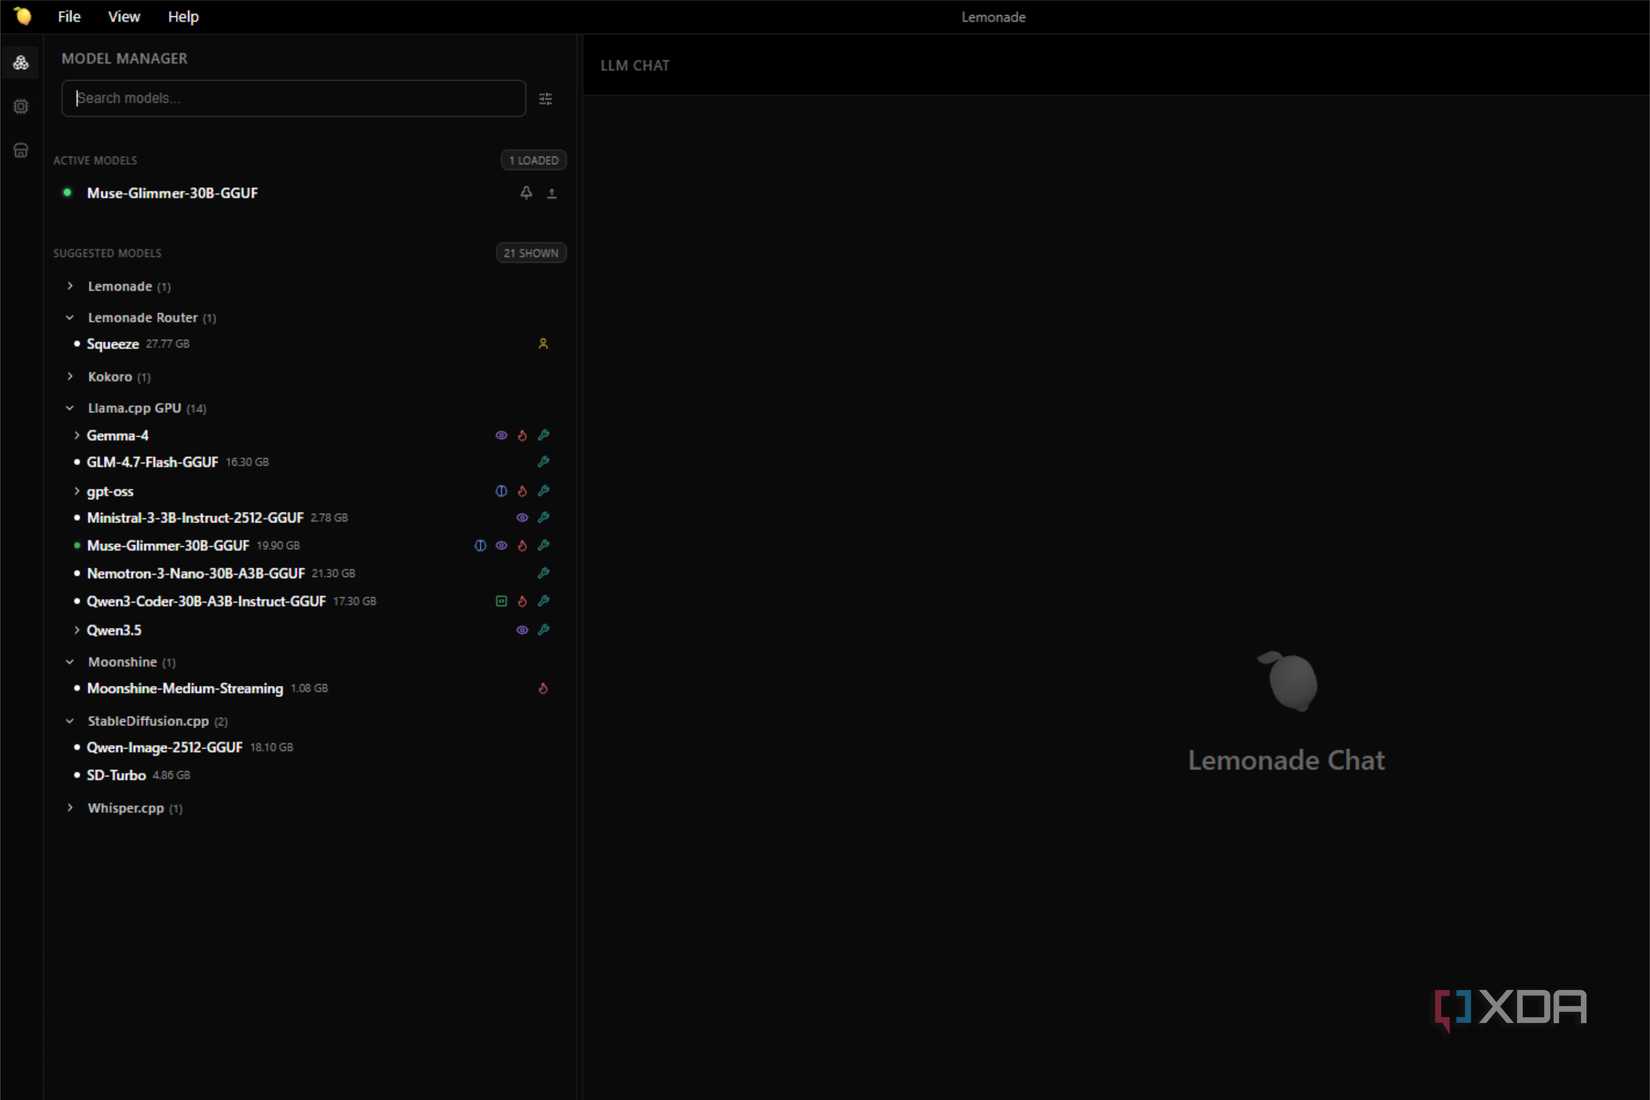Open the File menu
The image size is (1650, 1100).
point(69,16)
